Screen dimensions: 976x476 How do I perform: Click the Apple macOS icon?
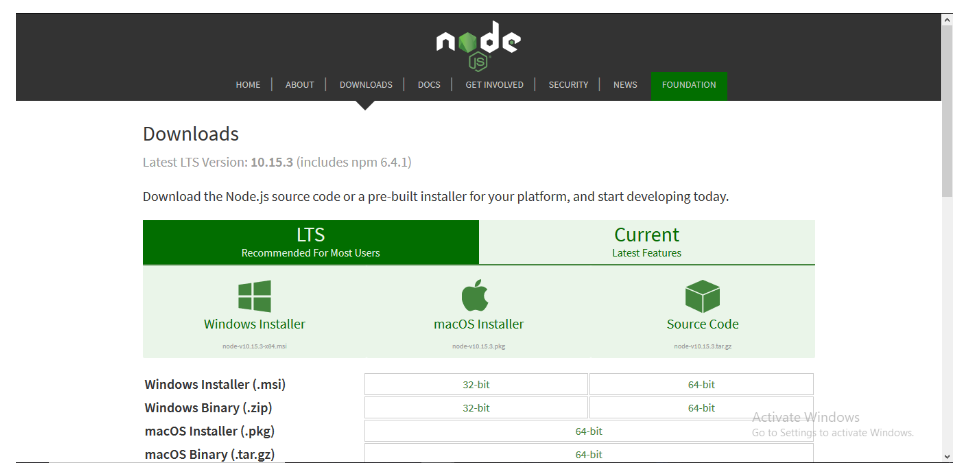click(x=475, y=296)
